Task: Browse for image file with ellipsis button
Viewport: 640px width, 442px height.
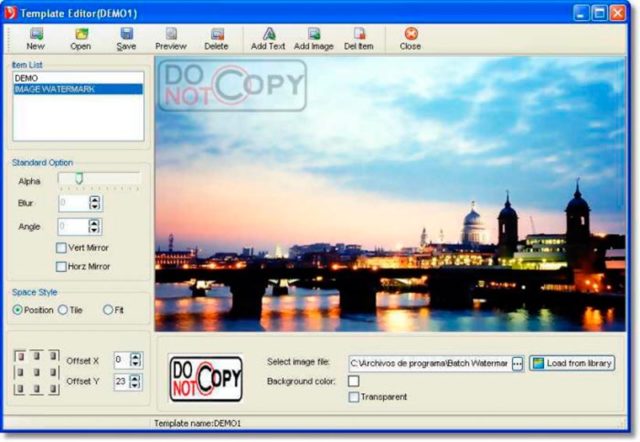Action: pyautogui.click(x=517, y=363)
